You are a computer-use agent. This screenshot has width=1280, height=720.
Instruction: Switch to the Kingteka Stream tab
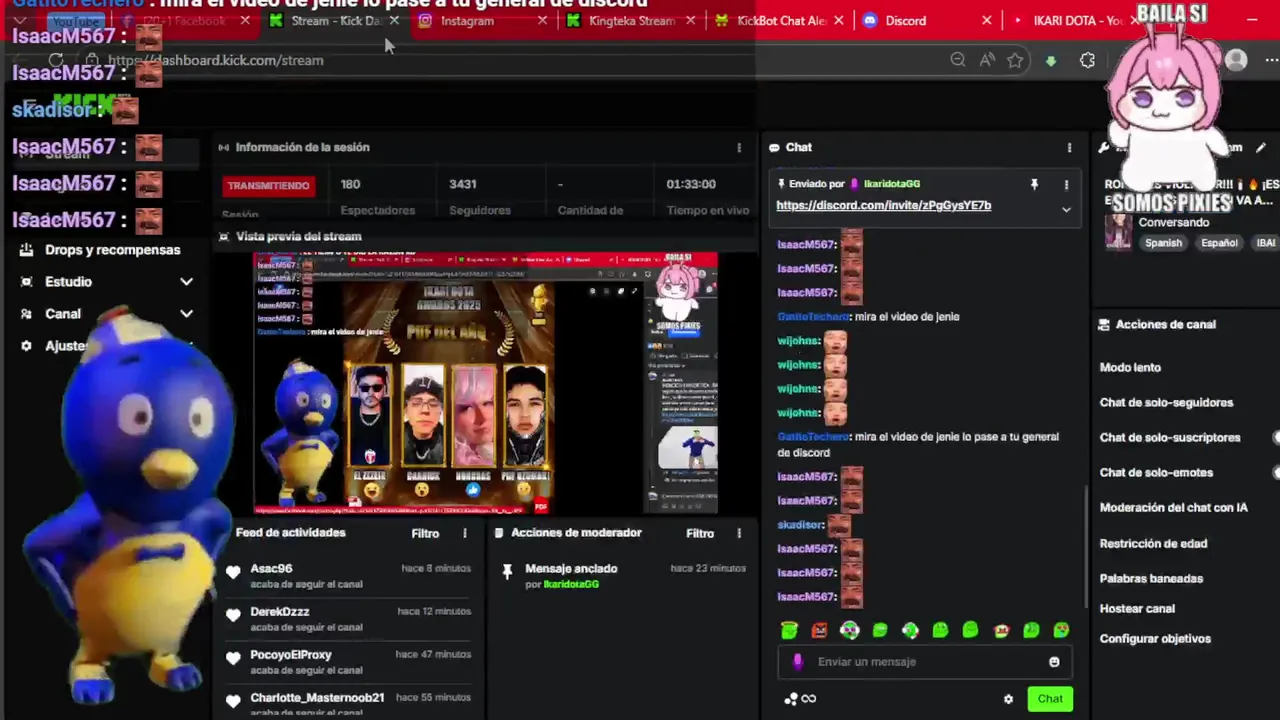pyautogui.click(x=632, y=20)
